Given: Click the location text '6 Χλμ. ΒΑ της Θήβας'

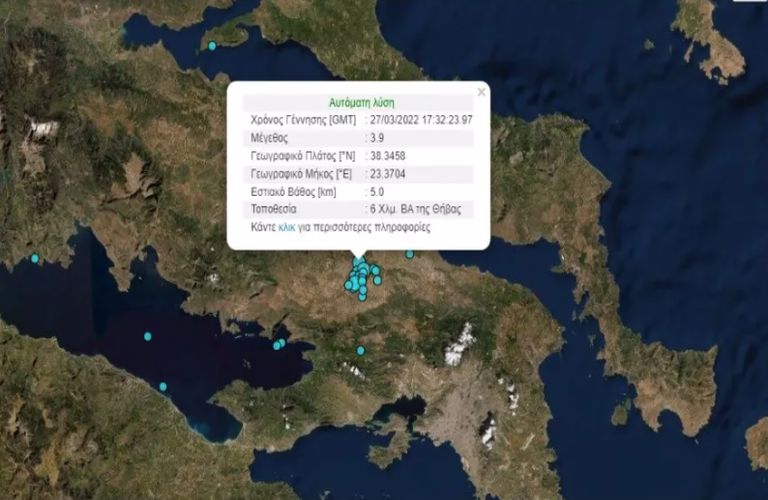Looking at the screenshot, I should click(415, 210).
